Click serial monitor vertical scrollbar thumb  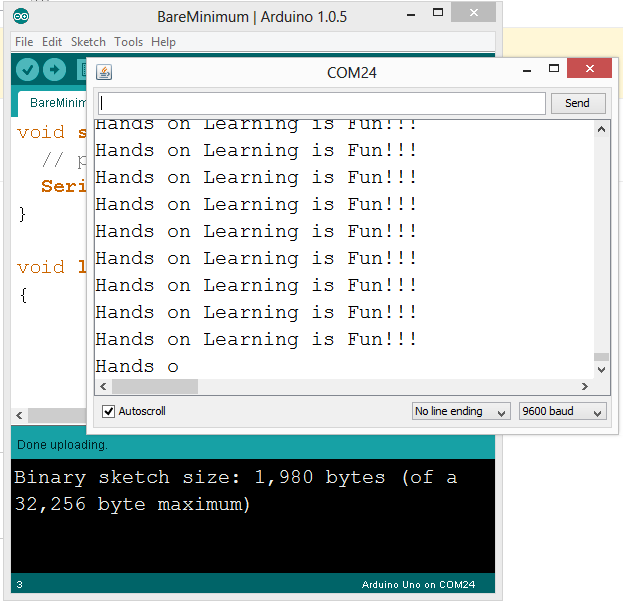pyautogui.click(x=602, y=357)
